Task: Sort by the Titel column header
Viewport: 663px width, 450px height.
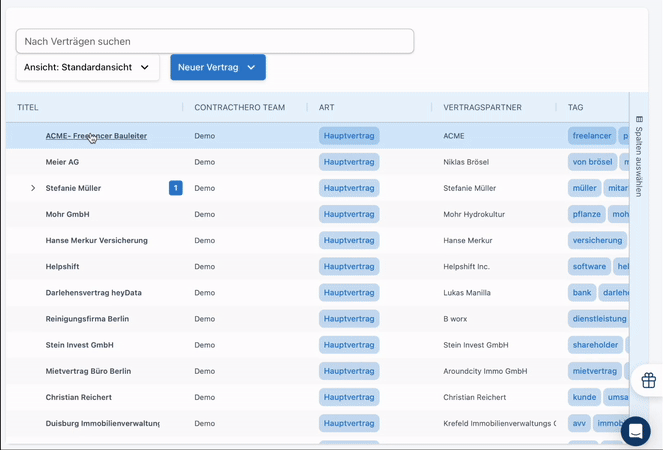Action: [x=28, y=107]
